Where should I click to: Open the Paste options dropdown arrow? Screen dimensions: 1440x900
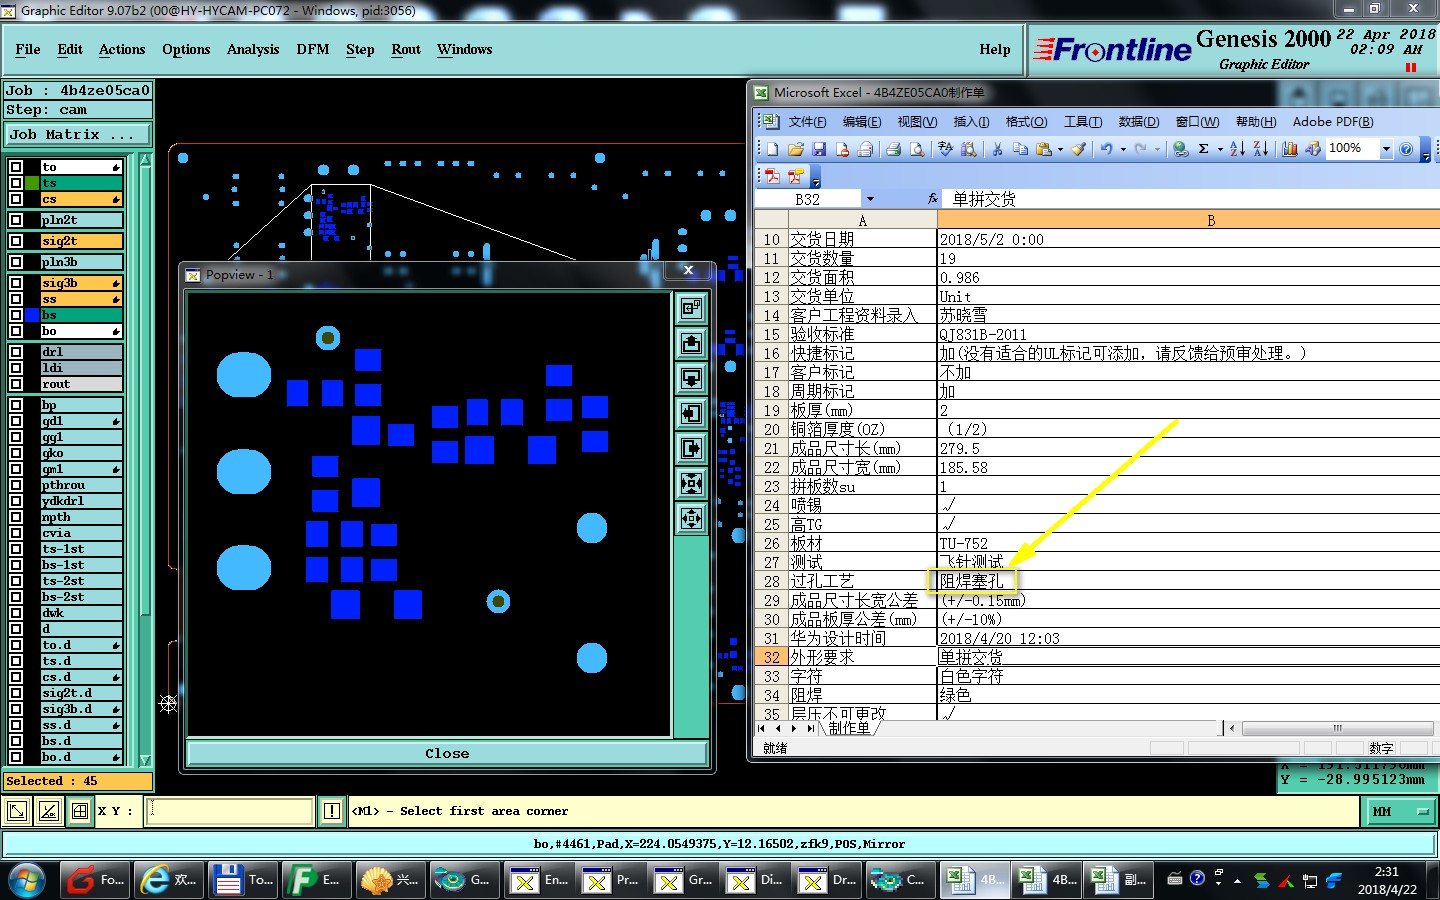pos(1060,149)
